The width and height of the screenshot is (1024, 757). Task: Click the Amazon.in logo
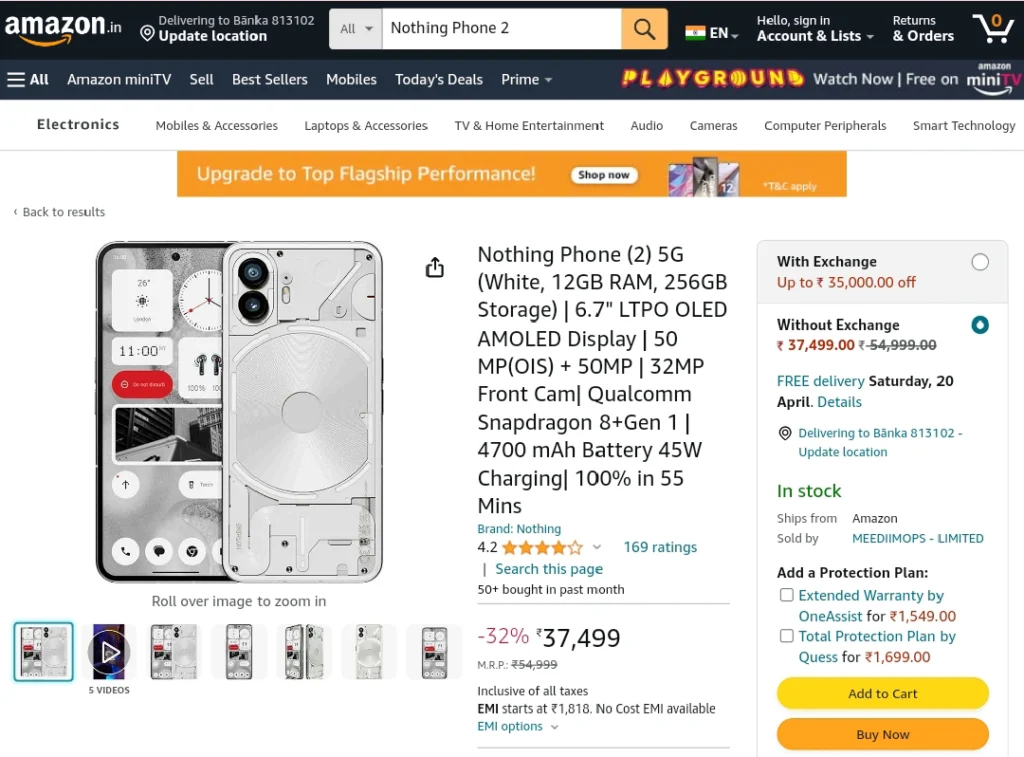click(63, 28)
